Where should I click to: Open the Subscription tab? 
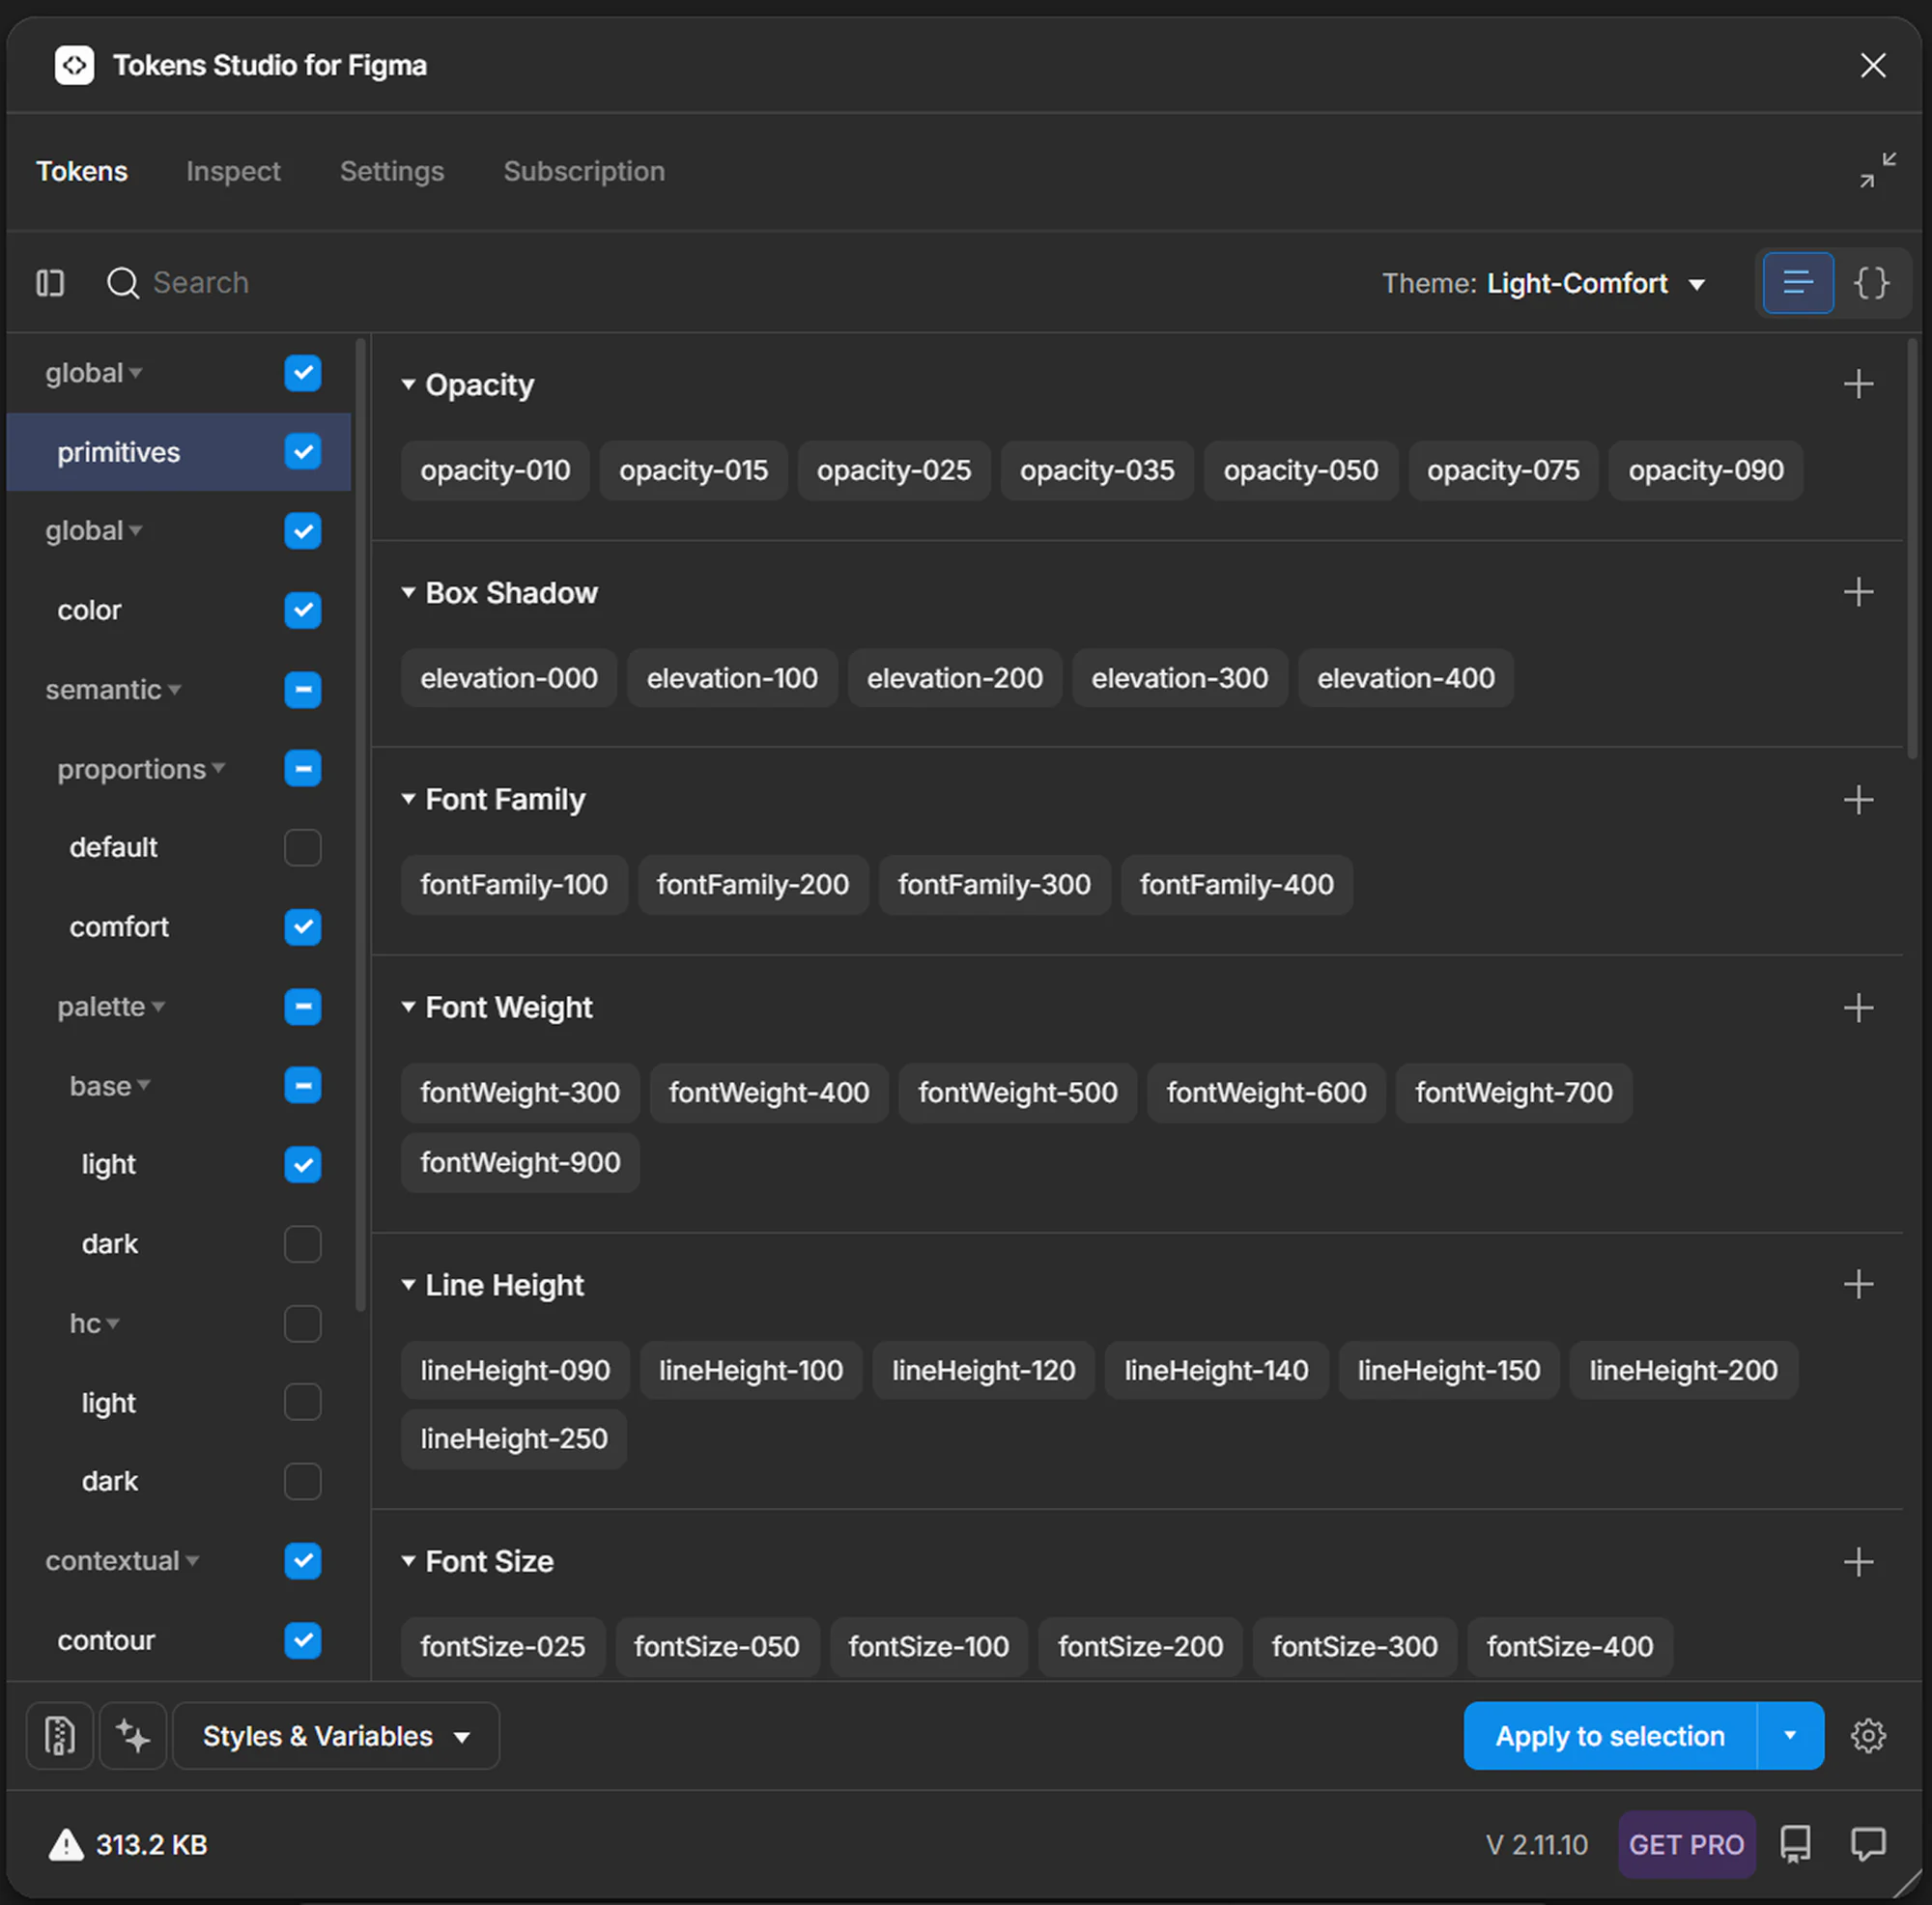584,171
